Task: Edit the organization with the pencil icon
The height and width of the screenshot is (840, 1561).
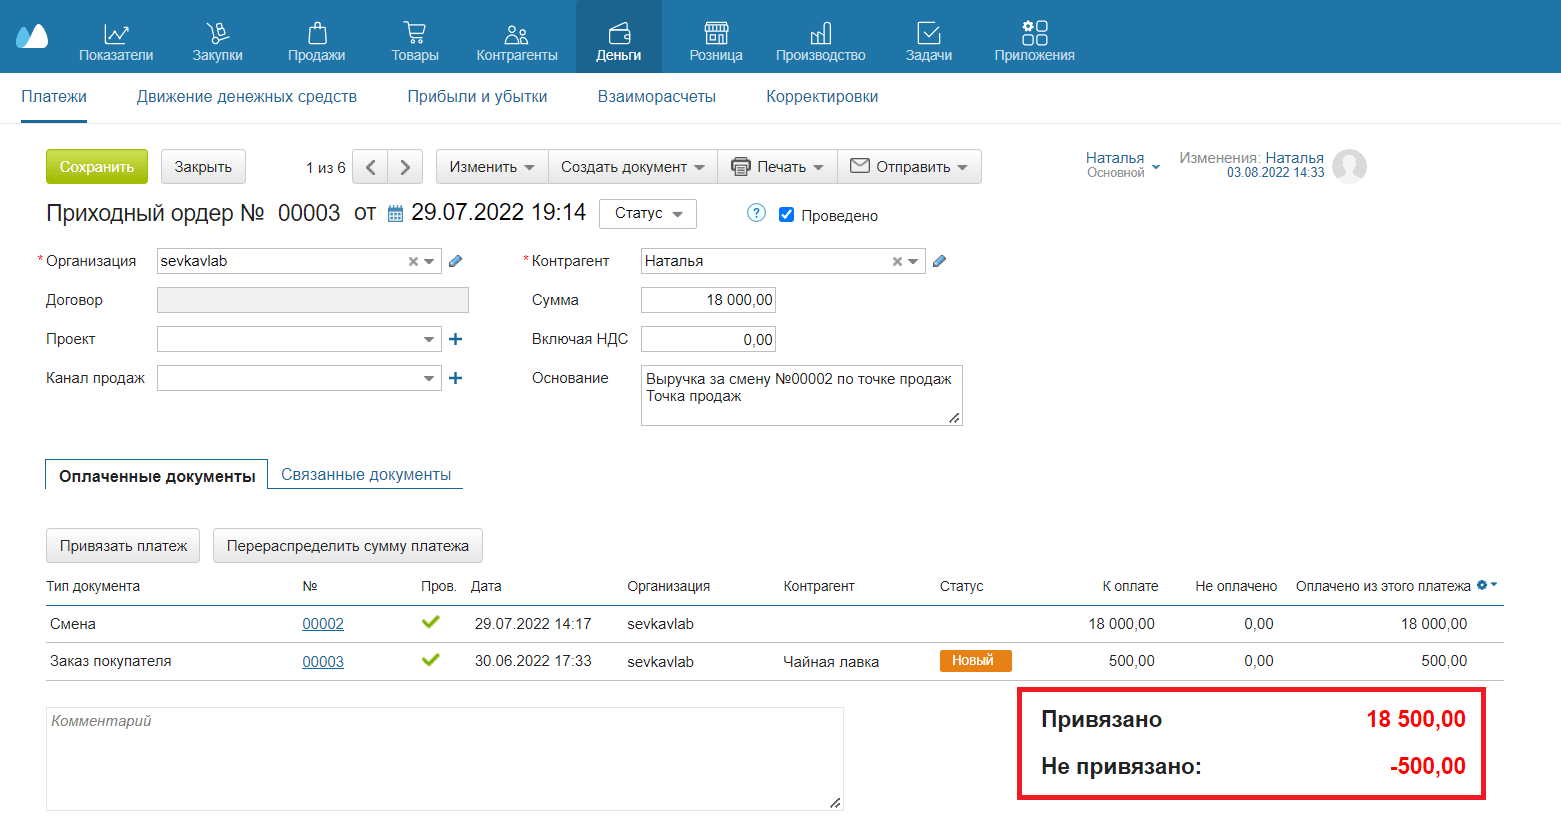Action: [x=456, y=261]
